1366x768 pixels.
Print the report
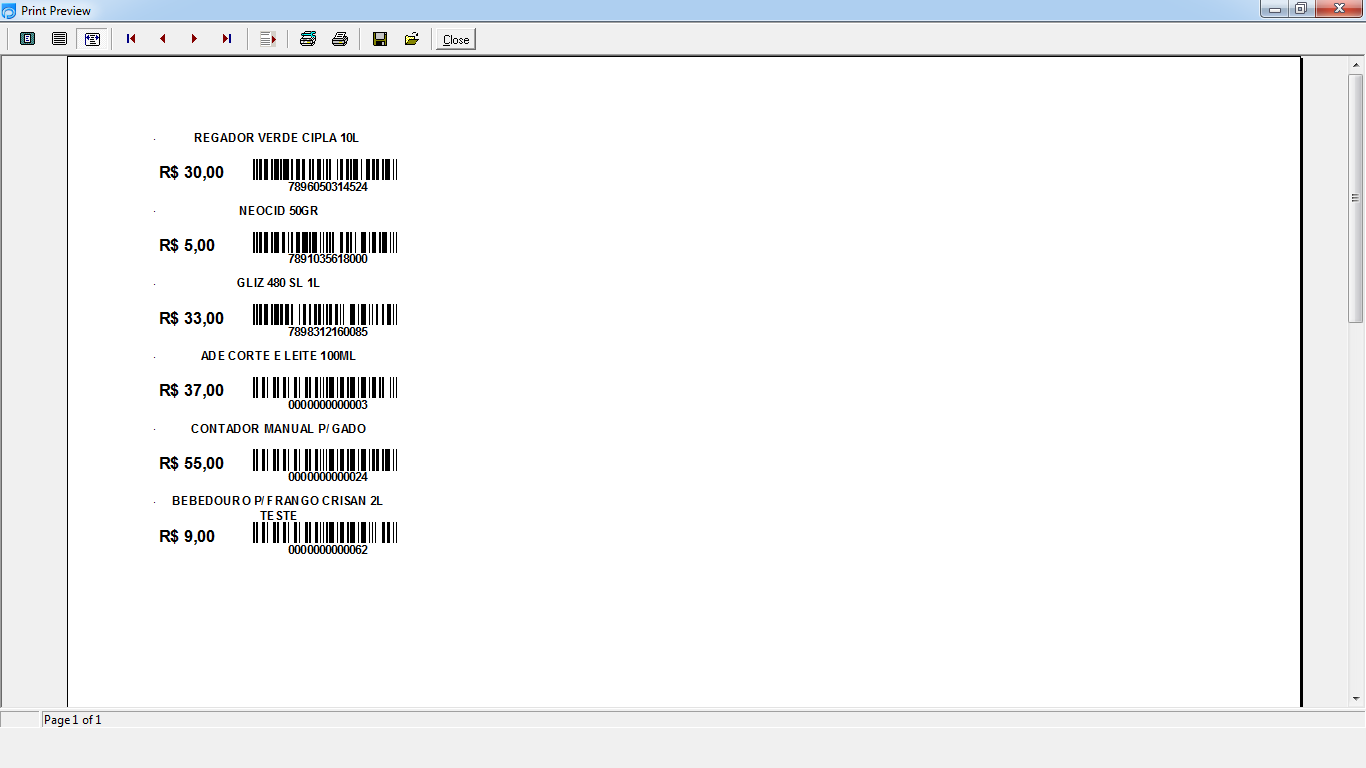click(340, 39)
